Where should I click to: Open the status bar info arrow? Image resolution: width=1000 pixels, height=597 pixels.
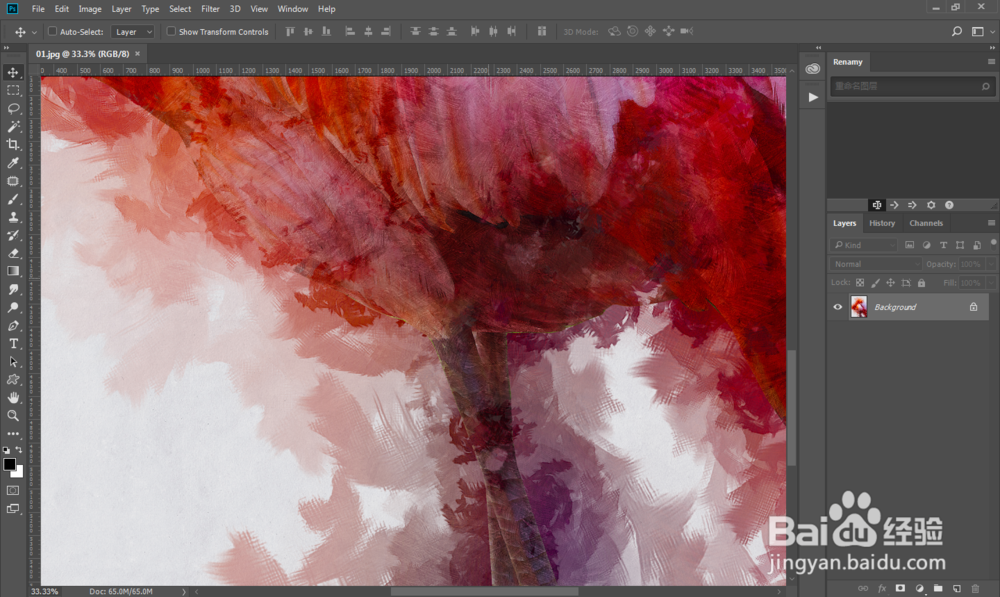pyautogui.click(x=184, y=591)
